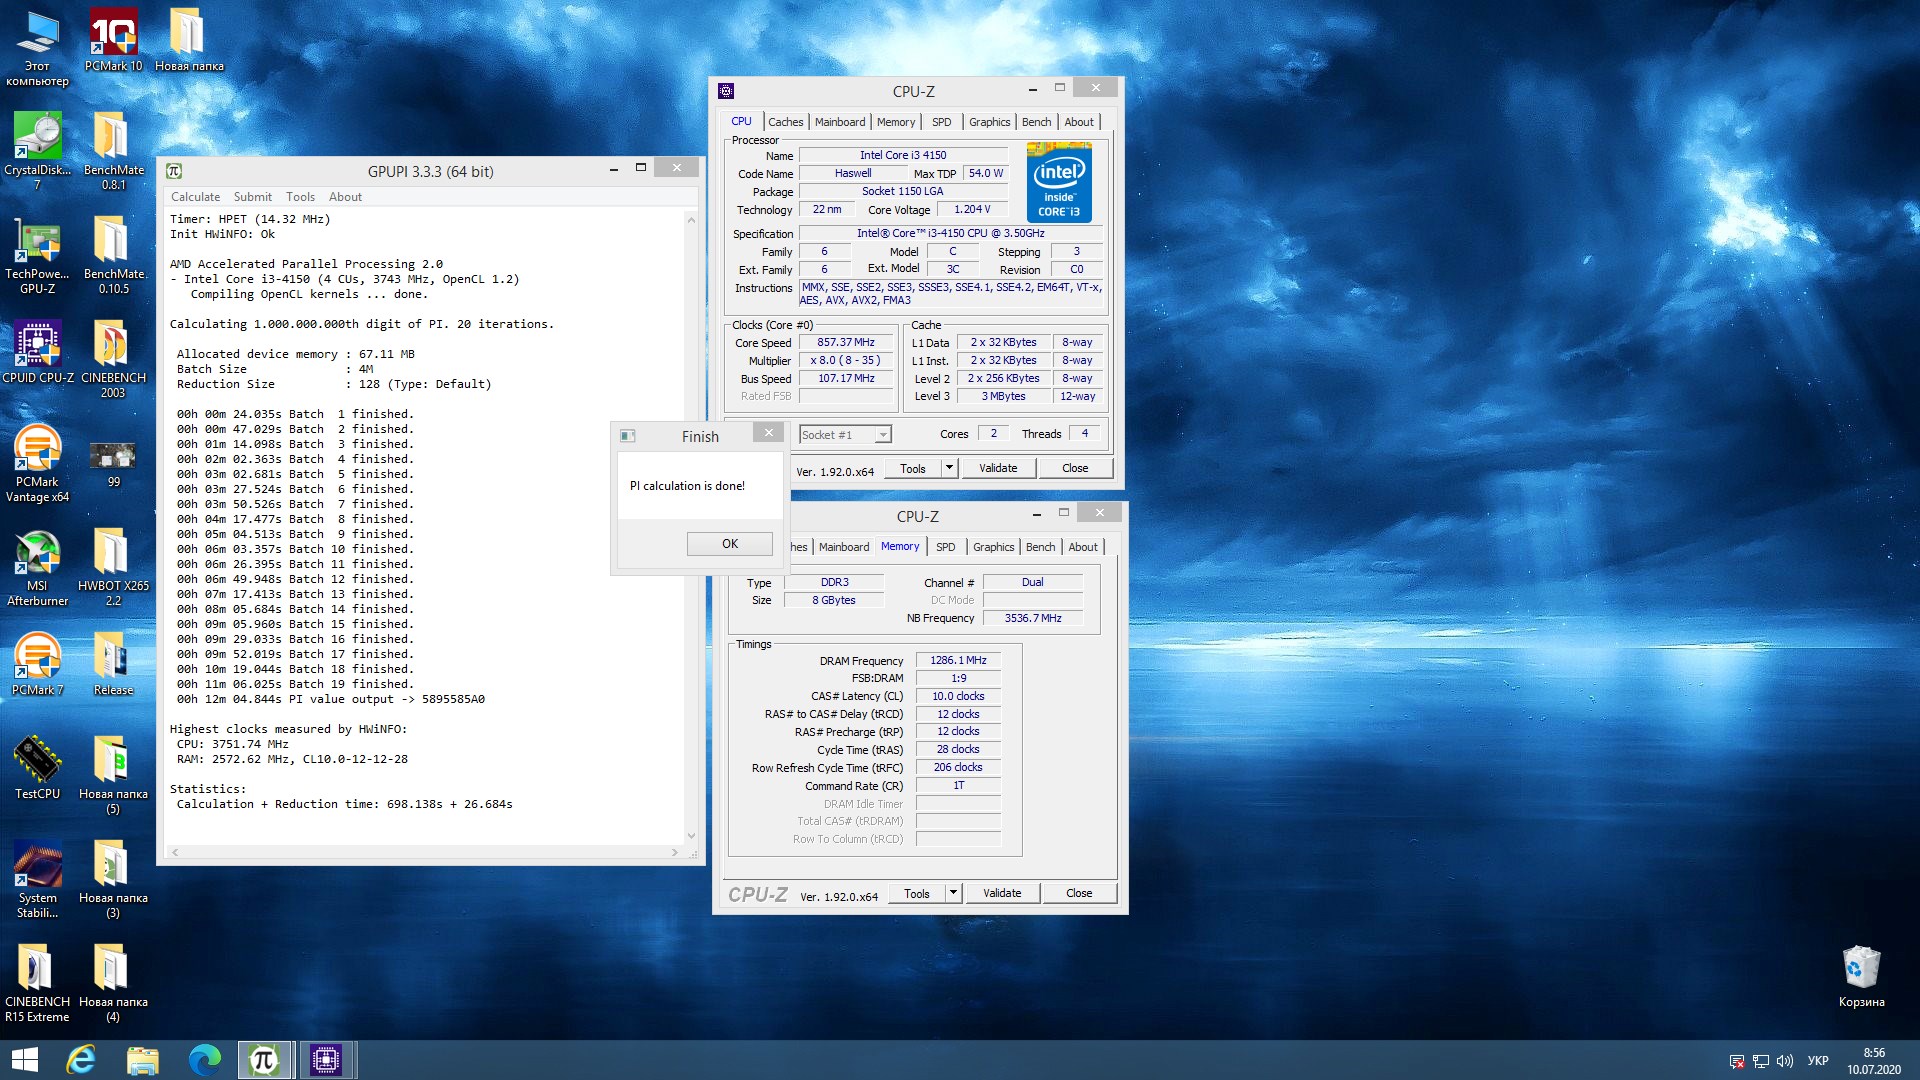Launch the PCMark 10 desktop shortcut
Image resolution: width=1920 pixels, height=1080 pixels.
point(113,40)
